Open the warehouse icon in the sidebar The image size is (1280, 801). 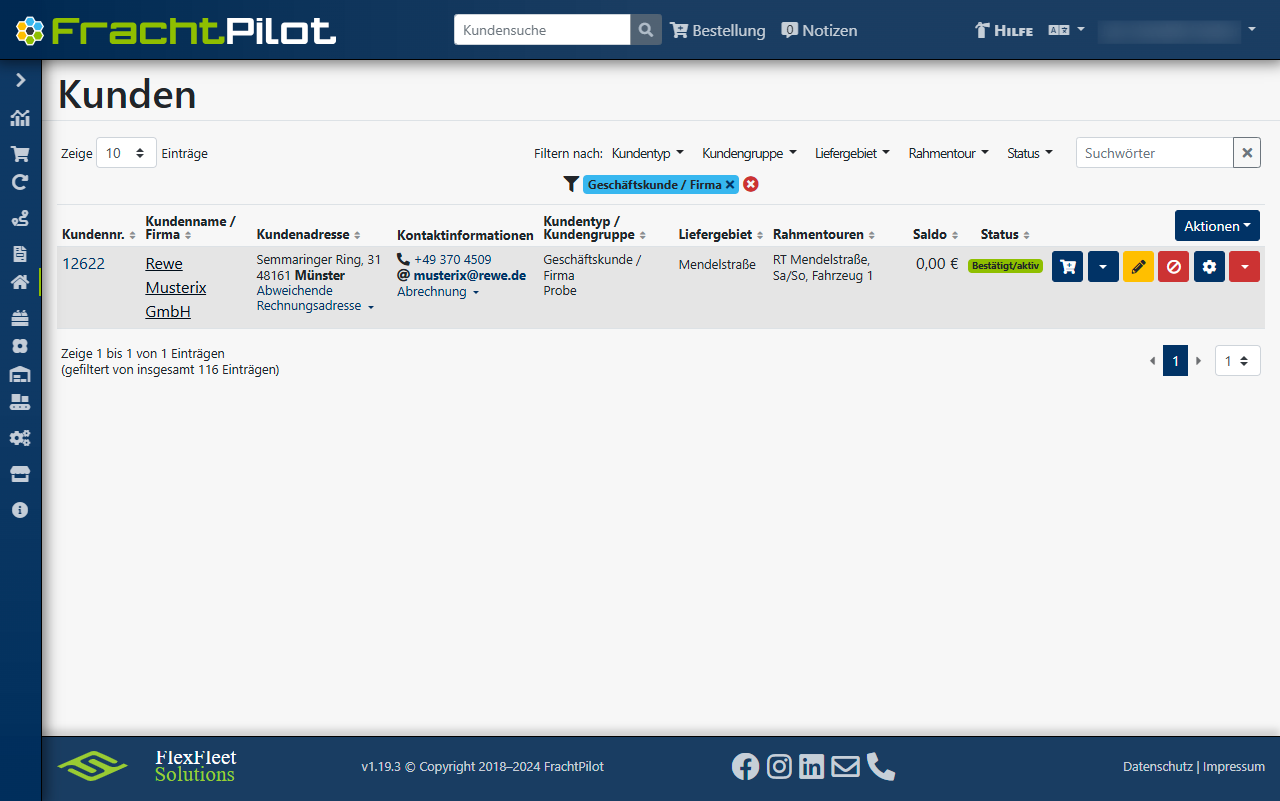tap(20, 374)
